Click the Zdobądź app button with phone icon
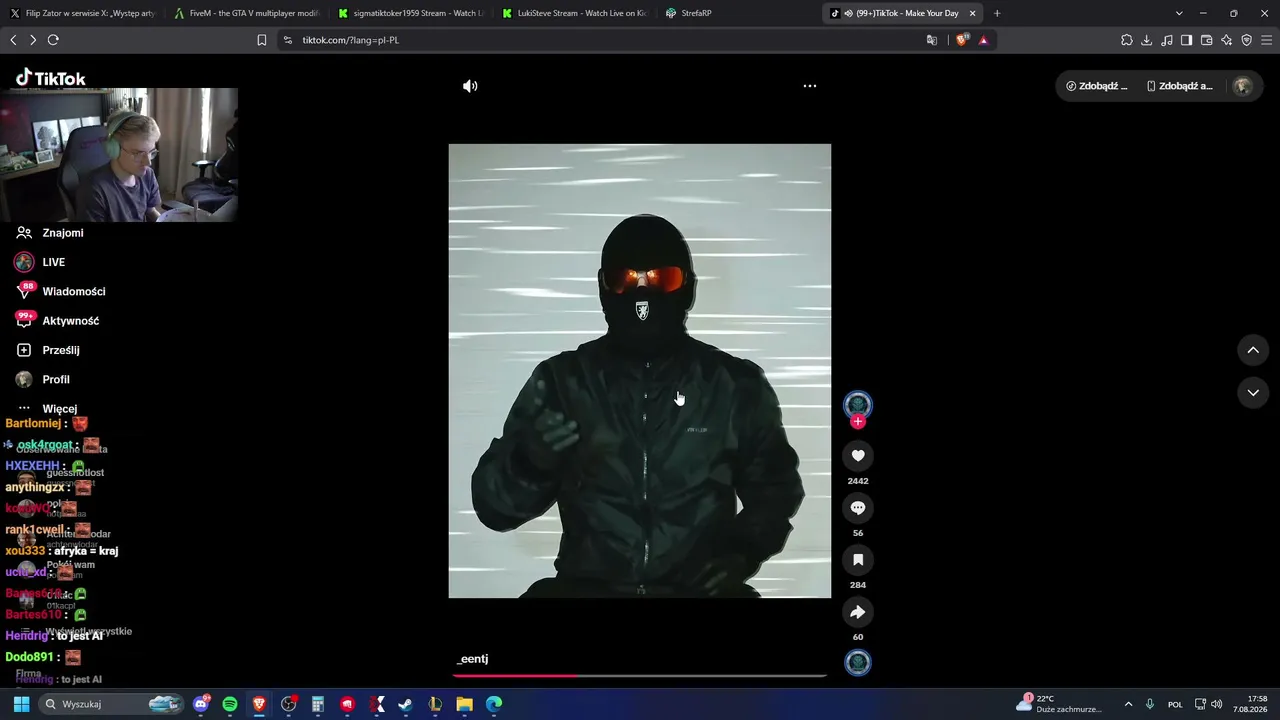This screenshot has height=720, width=1280. click(x=1179, y=86)
